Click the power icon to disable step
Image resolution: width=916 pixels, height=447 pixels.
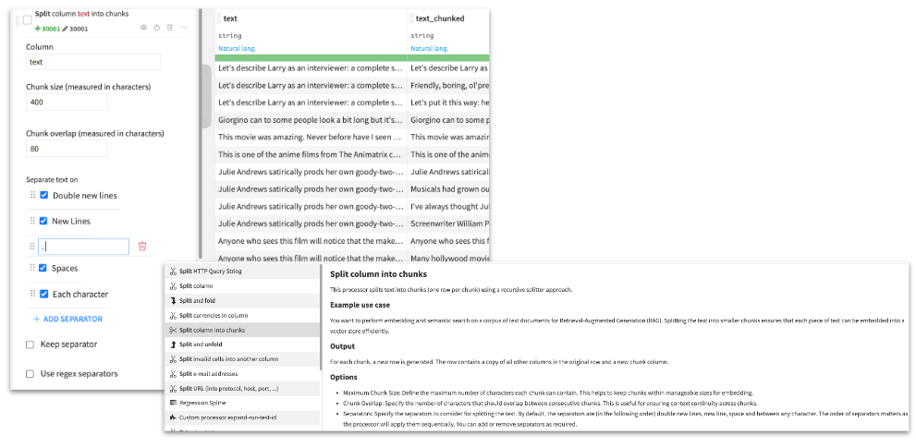point(157,27)
